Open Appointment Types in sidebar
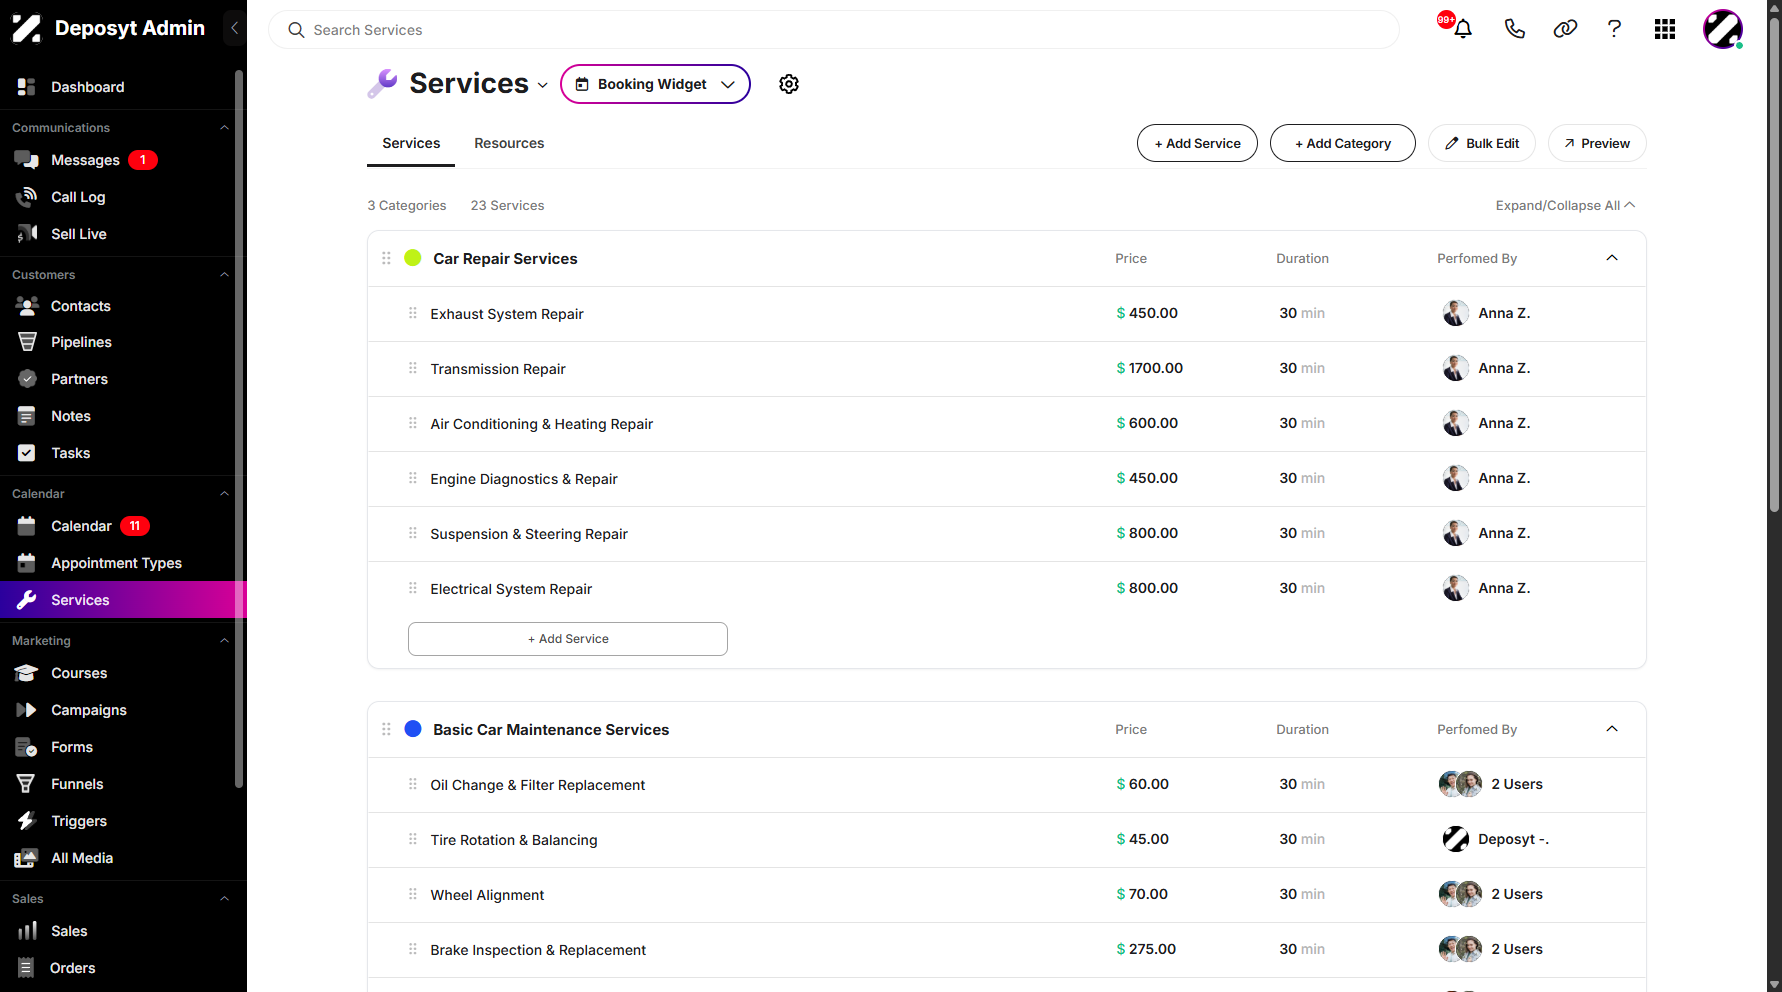The width and height of the screenshot is (1782, 992). 116,563
